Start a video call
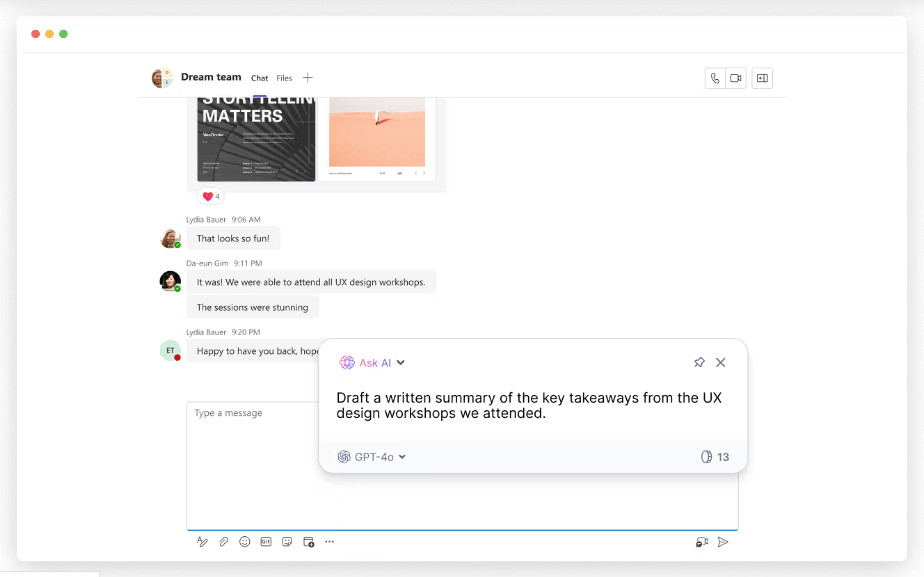Image resolution: width=924 pixels, height=577 pixels. 735,78
